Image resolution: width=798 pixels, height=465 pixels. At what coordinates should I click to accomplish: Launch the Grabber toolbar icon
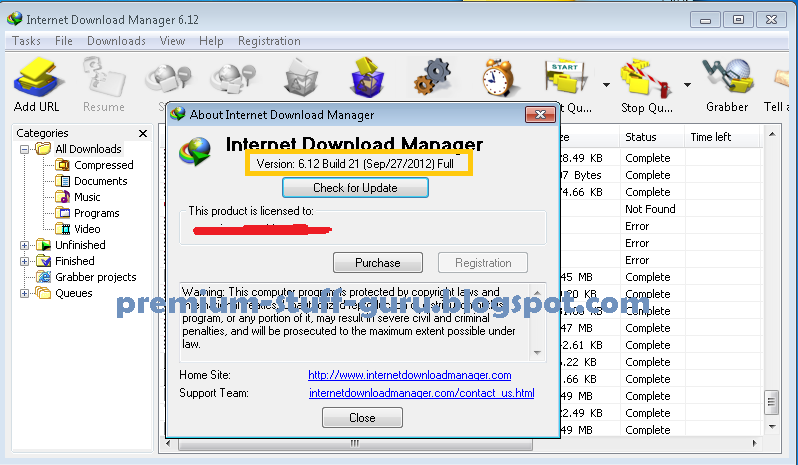coord(727,77)
